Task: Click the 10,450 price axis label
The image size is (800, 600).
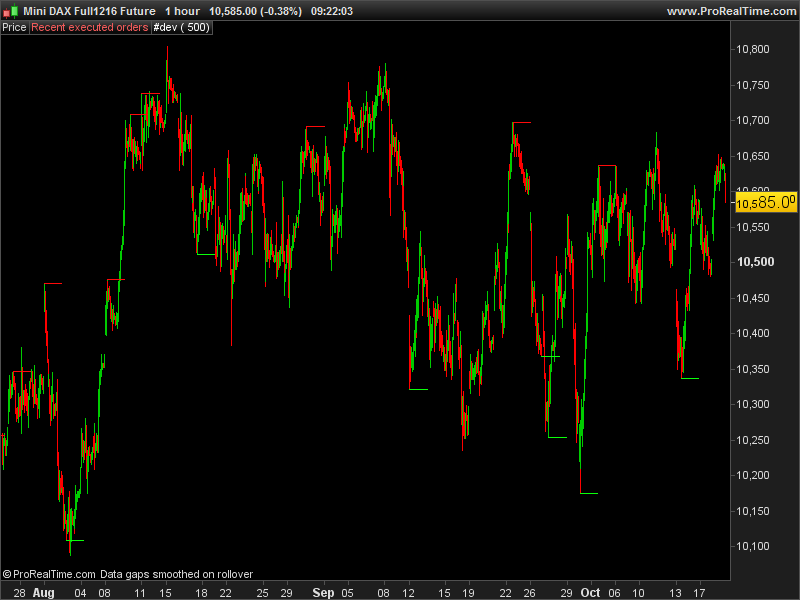Action: coord(753,298)
